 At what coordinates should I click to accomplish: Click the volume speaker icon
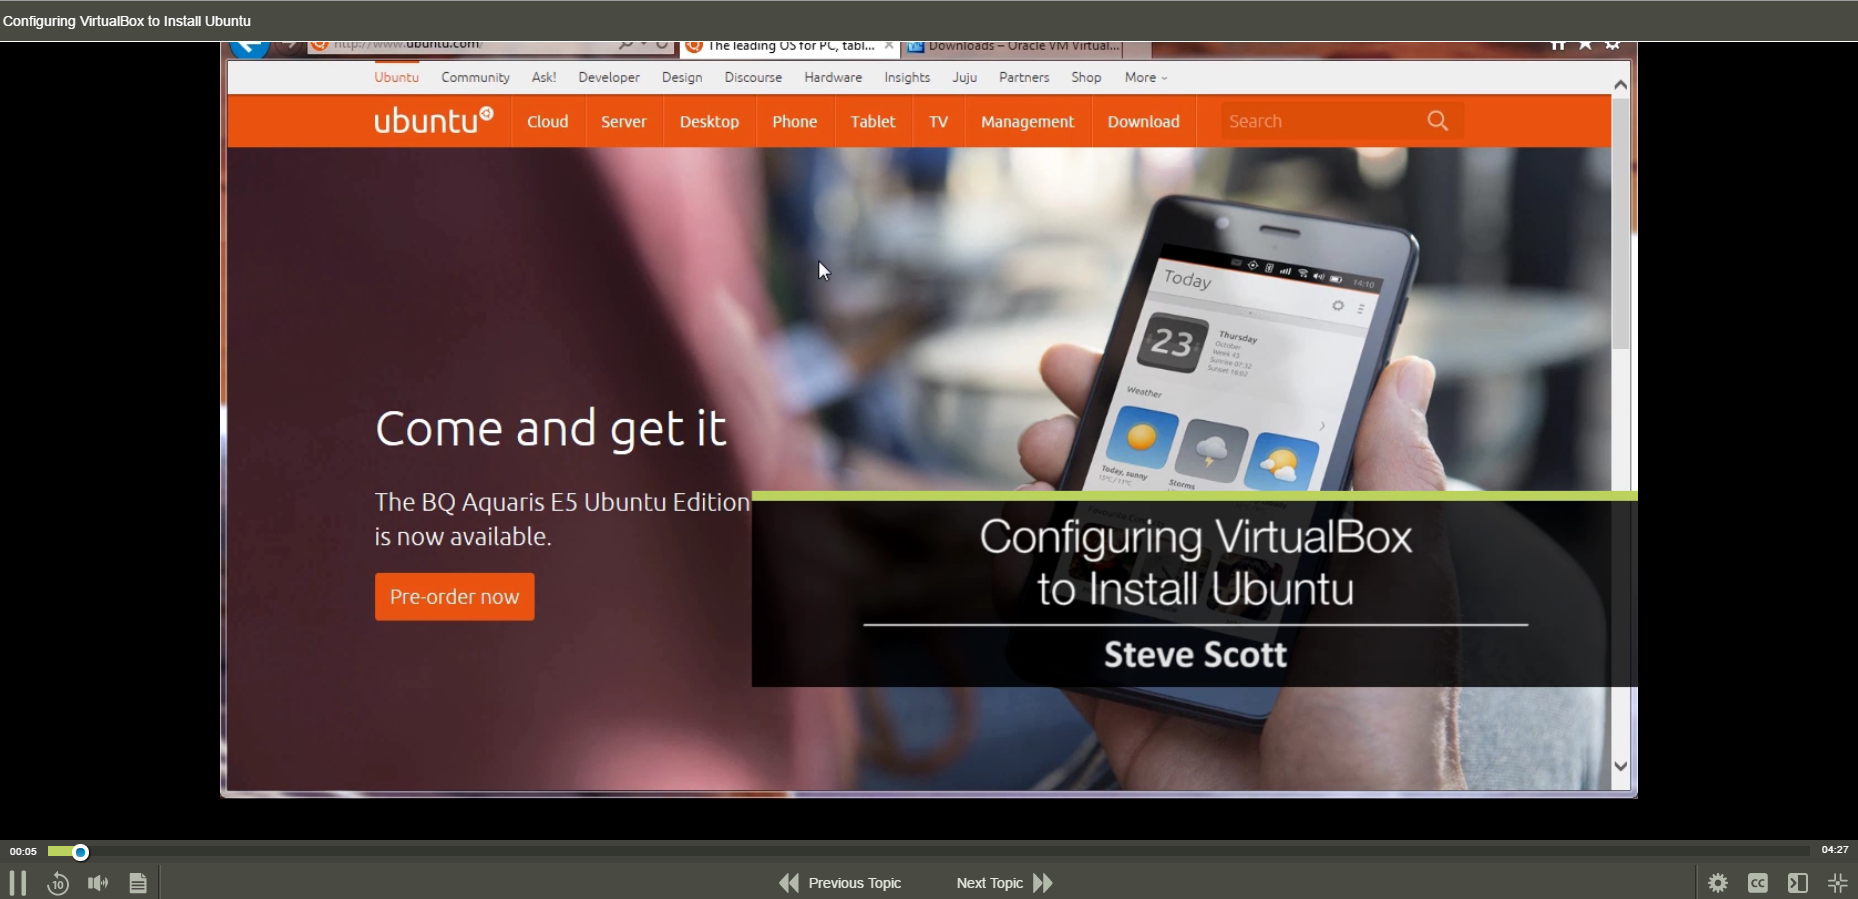click(x=98, y=883)
